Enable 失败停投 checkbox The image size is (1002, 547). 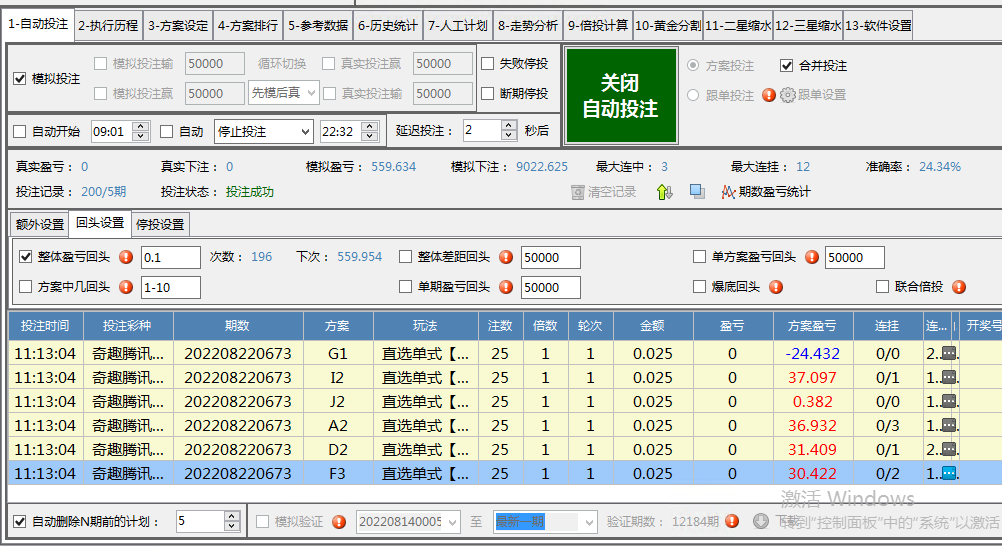click(488, 63)
